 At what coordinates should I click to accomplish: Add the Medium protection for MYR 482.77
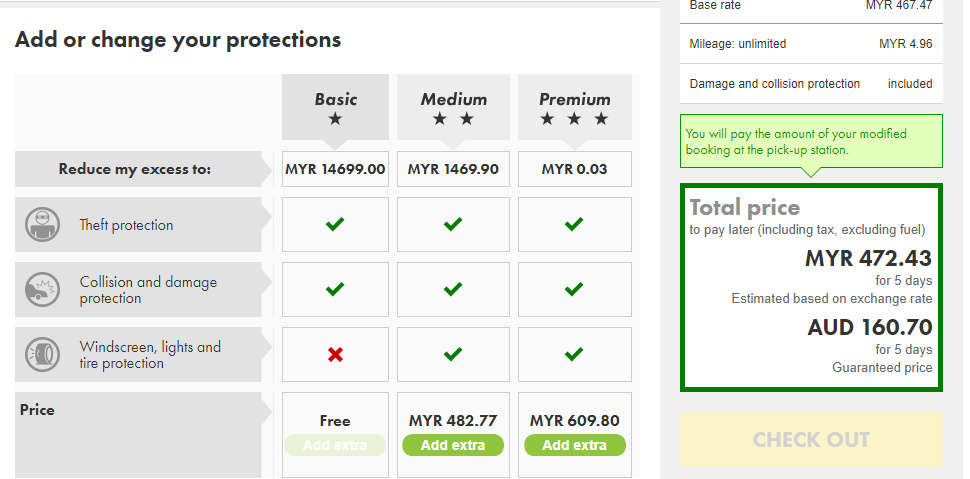(x=453, y=445)
